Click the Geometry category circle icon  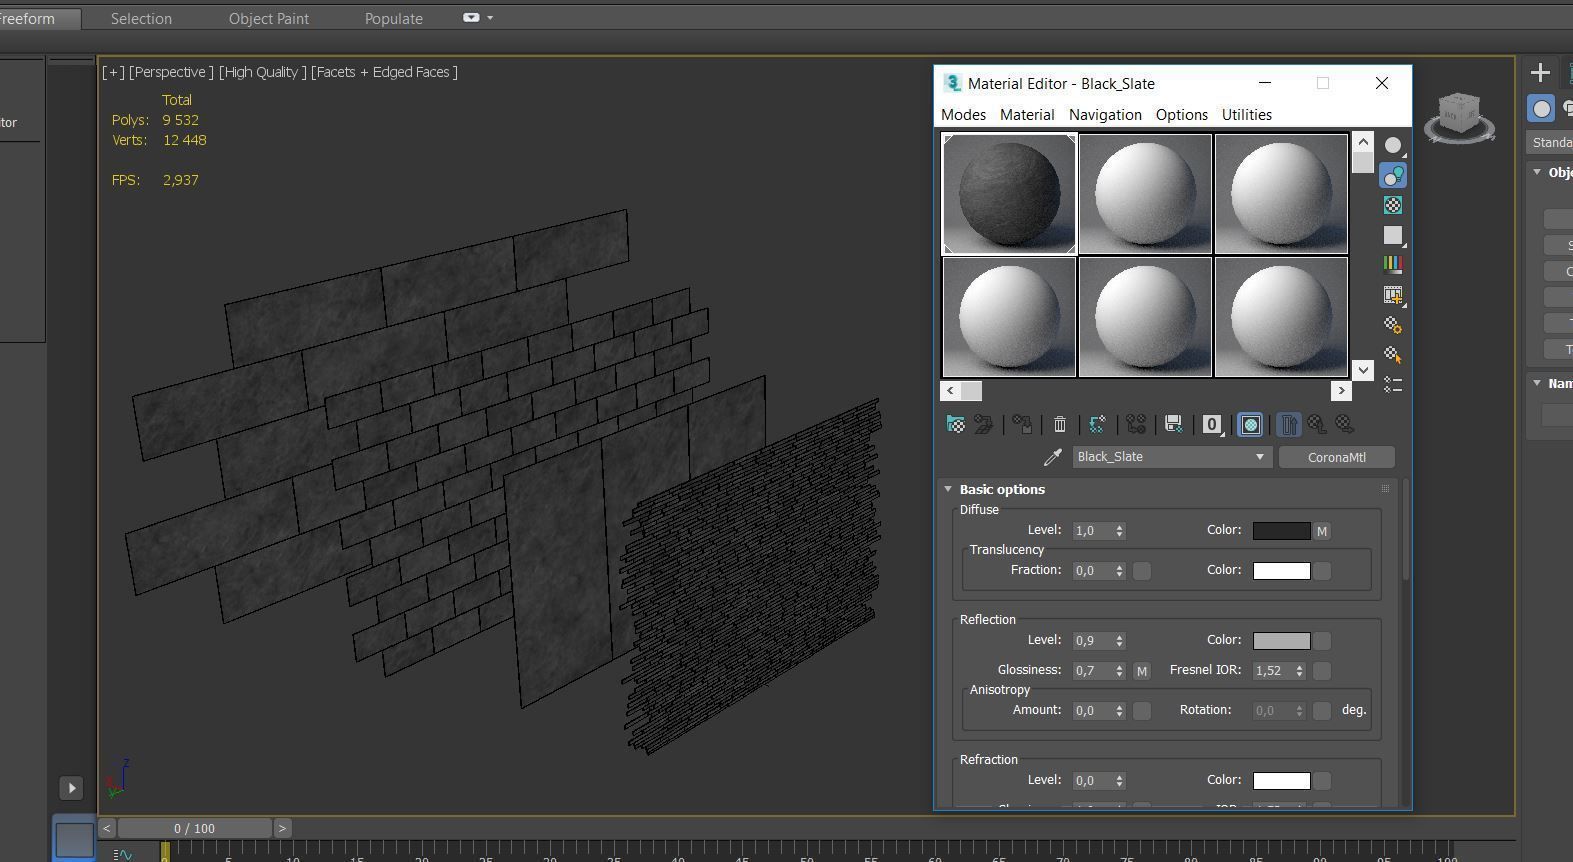pyautogui.click(x=1541, y=109)
